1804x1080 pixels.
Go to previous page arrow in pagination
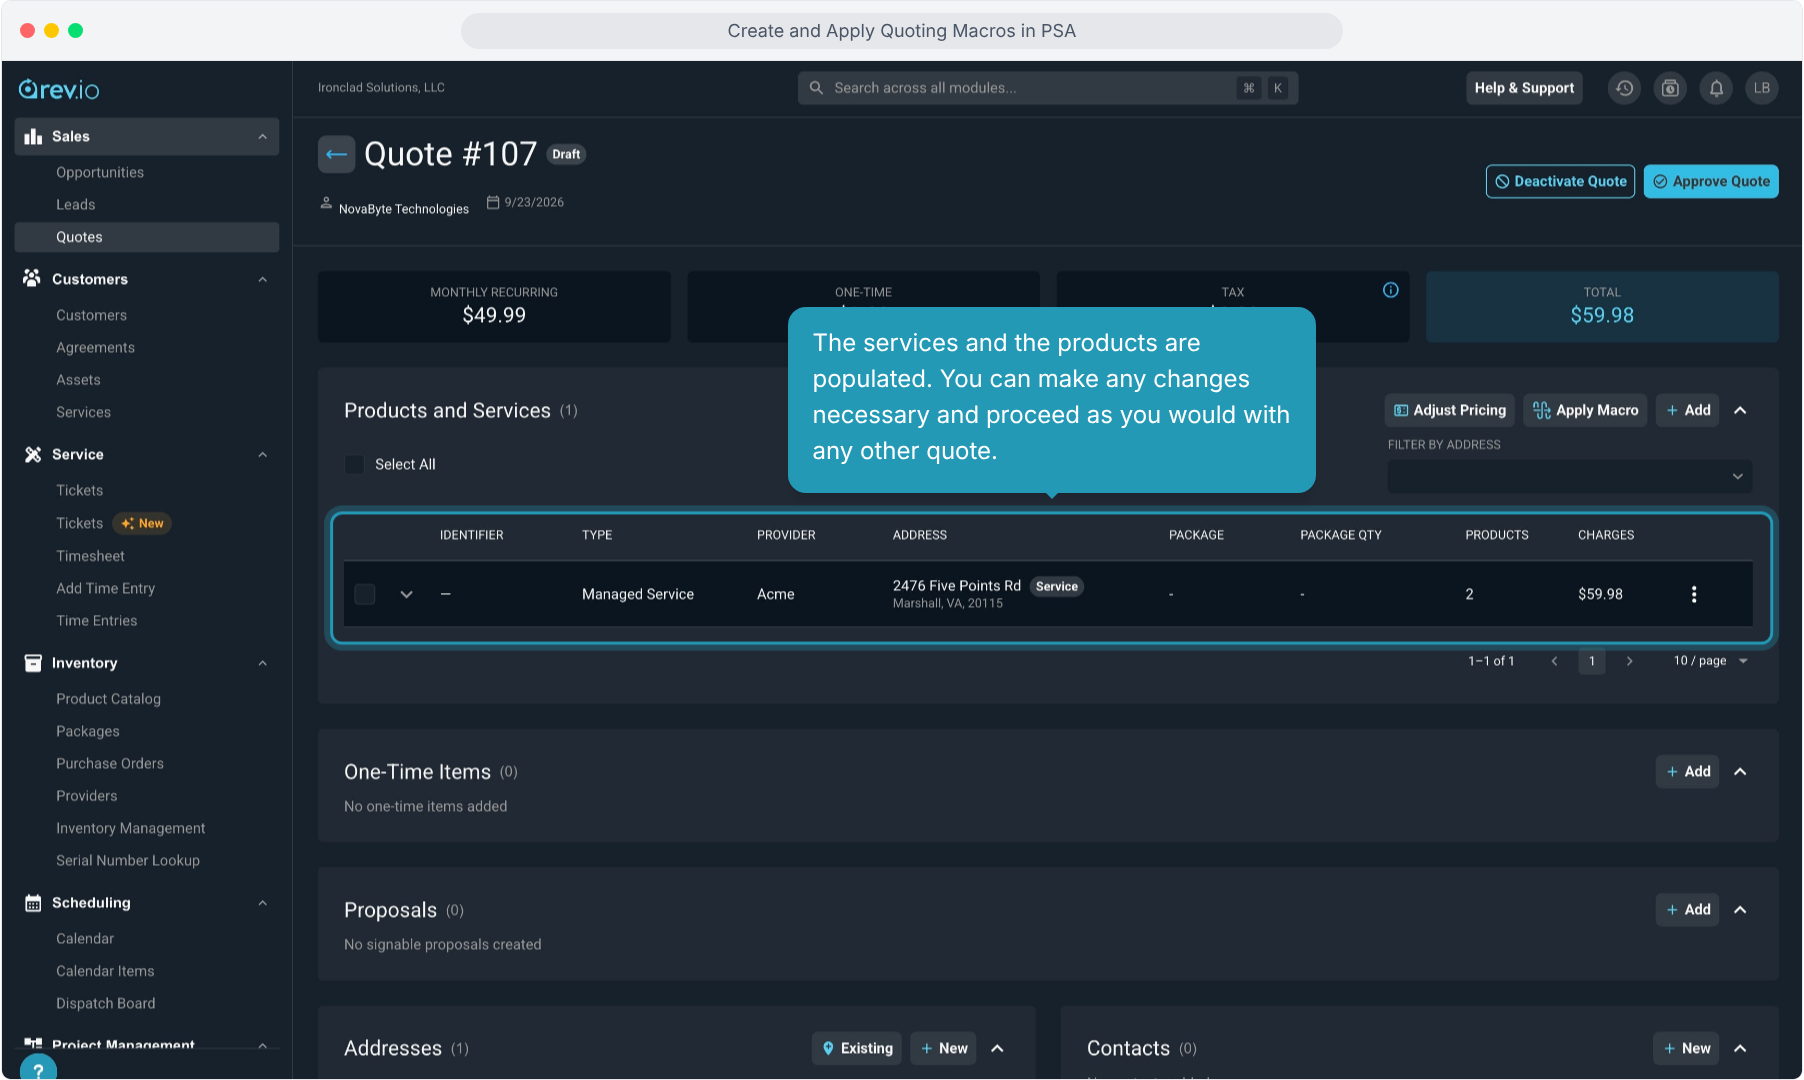click(1554, 661)
